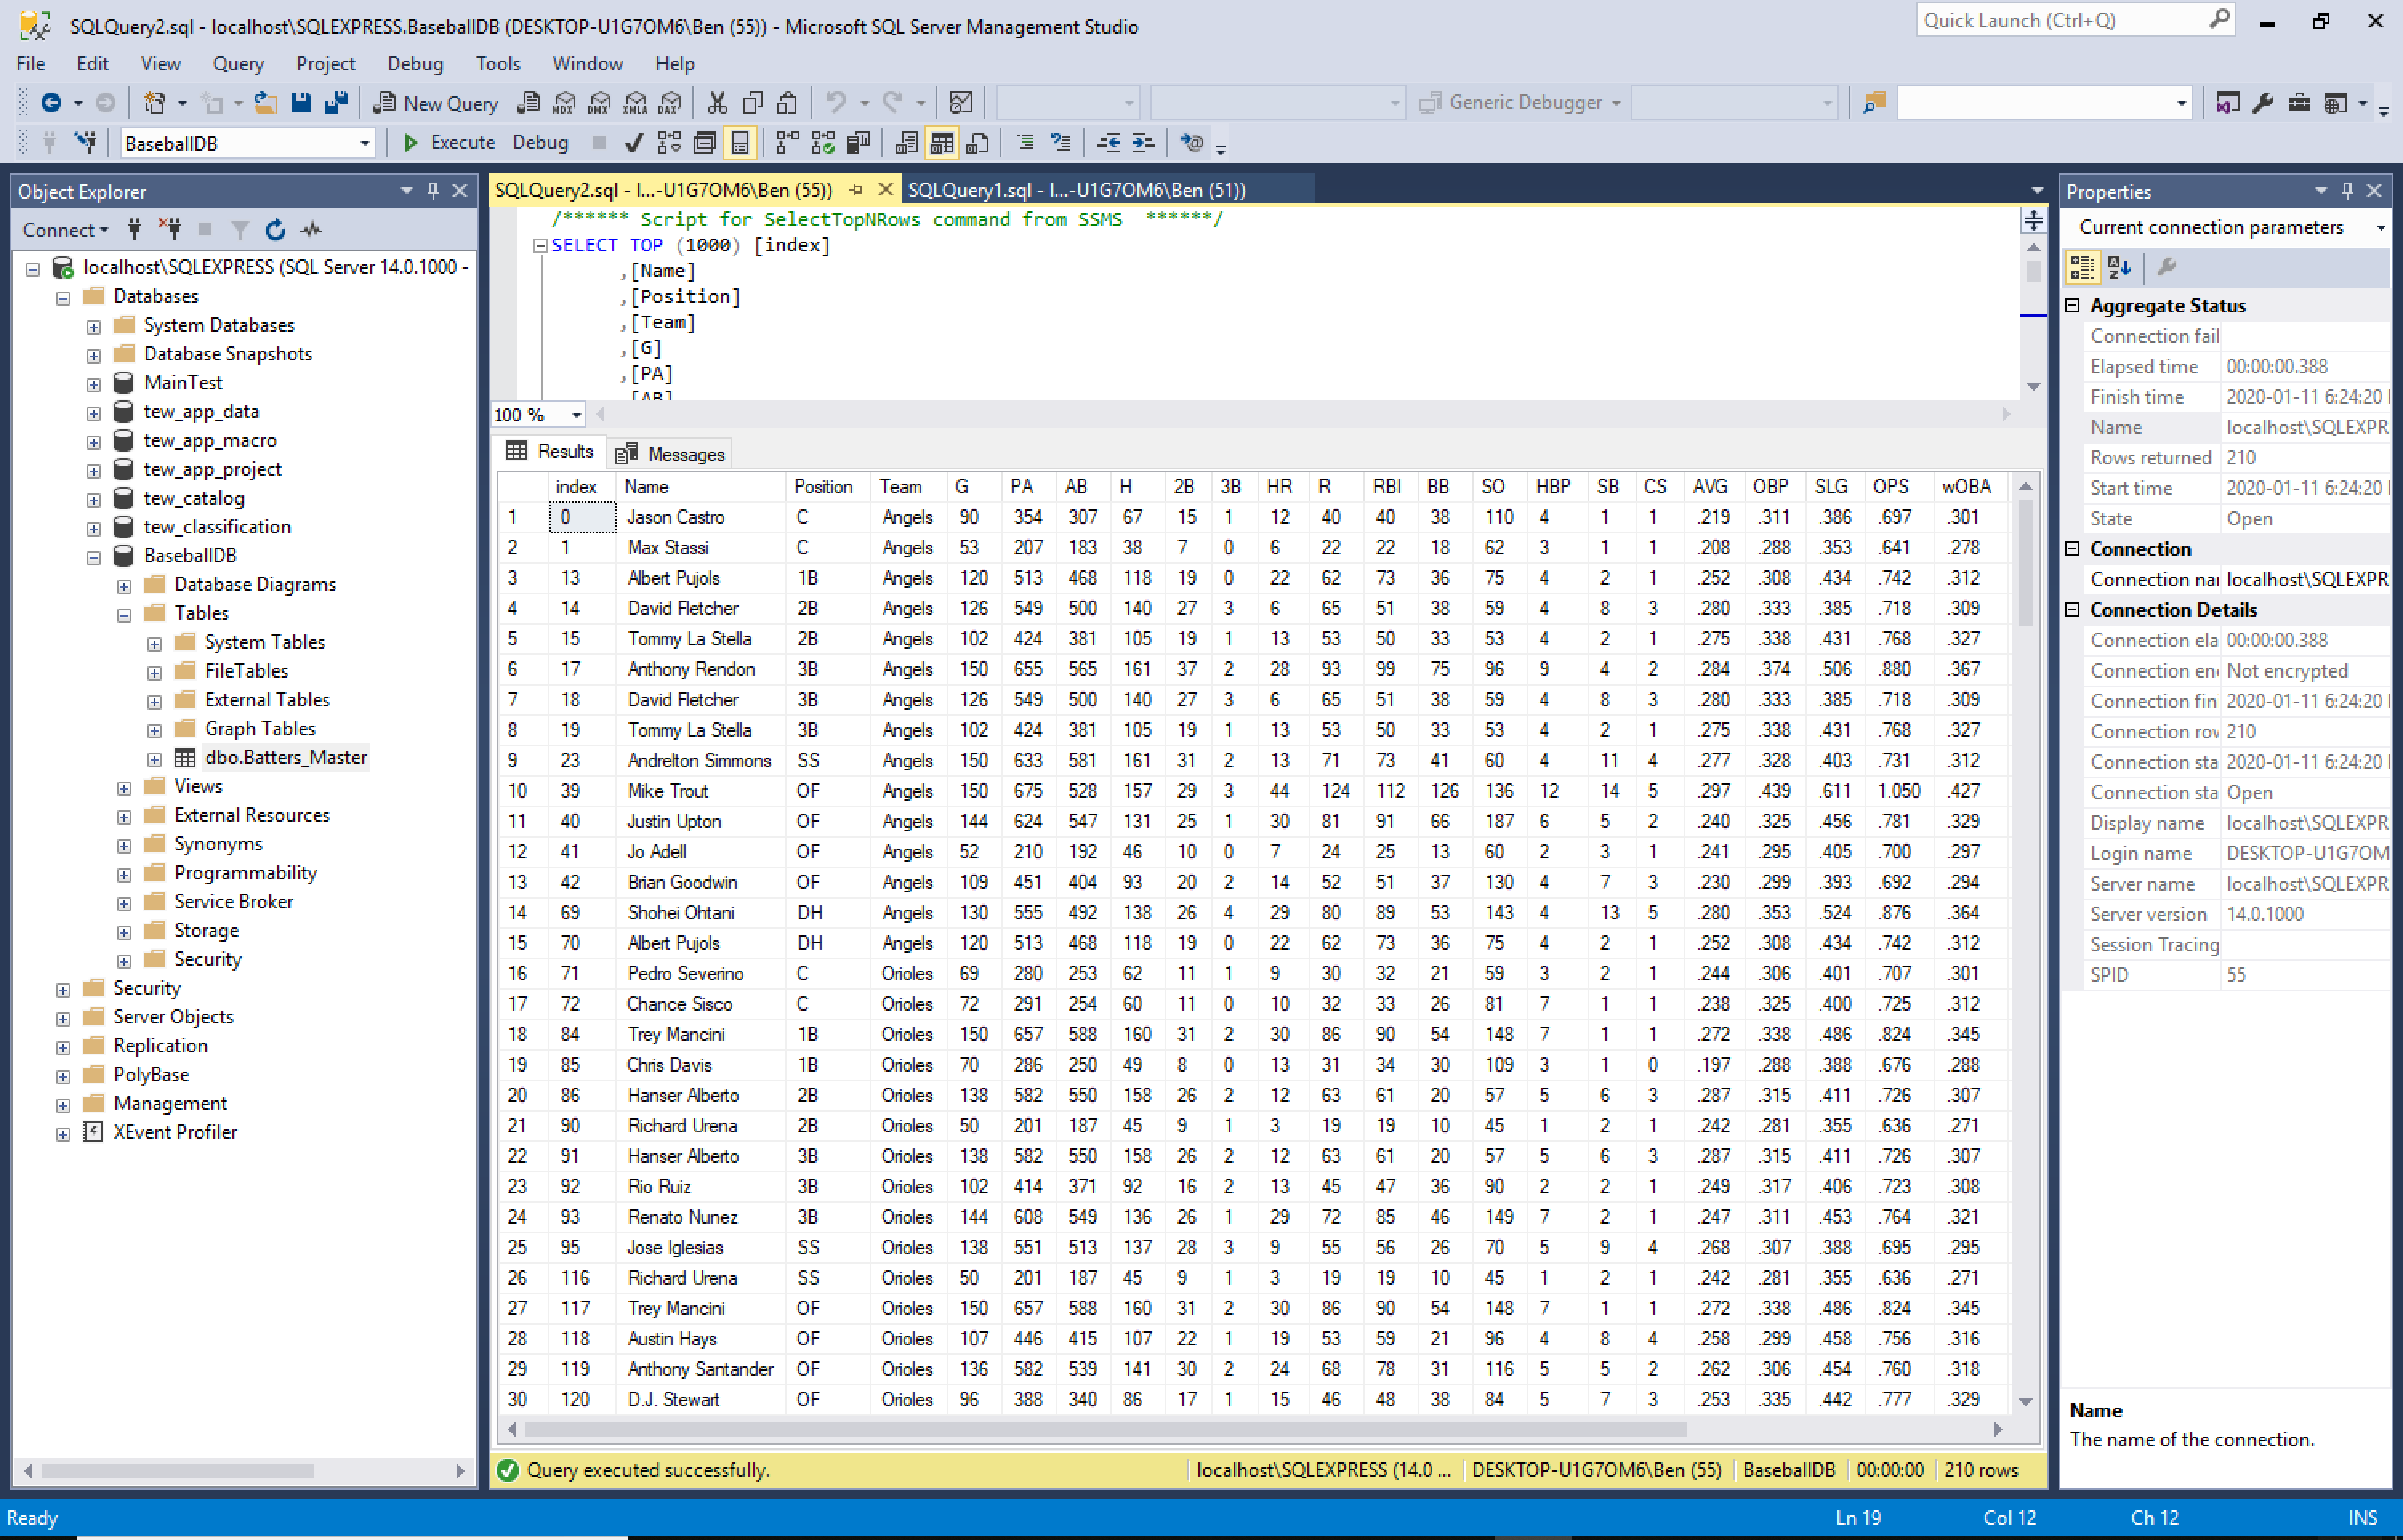Click the Execute button
This screenshot has width=2403, height=1540.
(449, 143)
